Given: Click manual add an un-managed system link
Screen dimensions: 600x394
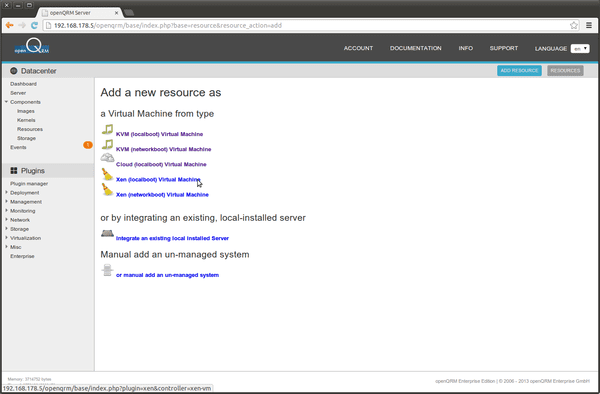Looking at the screenshot, I should pos(167,275).
